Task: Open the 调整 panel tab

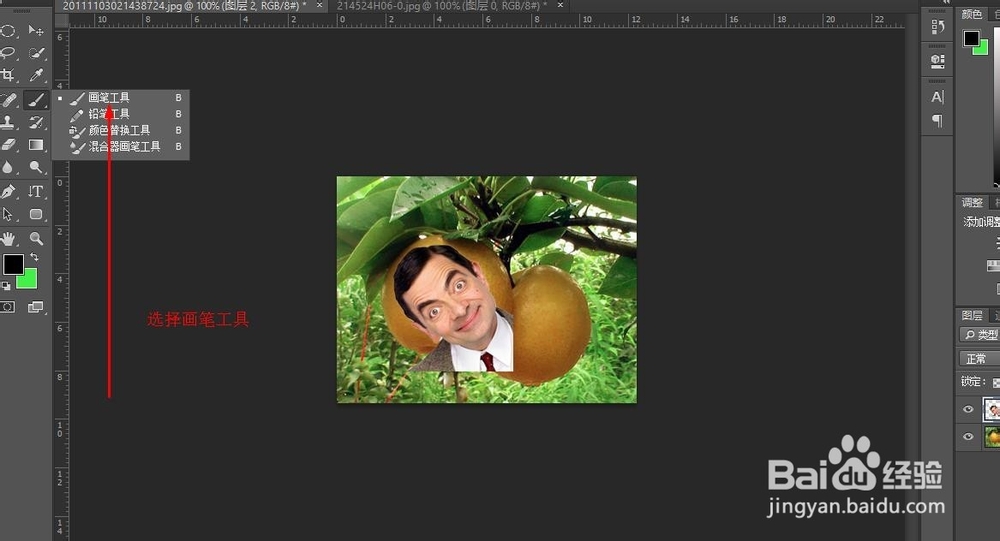Action: pyautogui.click(x=972, y=202)
